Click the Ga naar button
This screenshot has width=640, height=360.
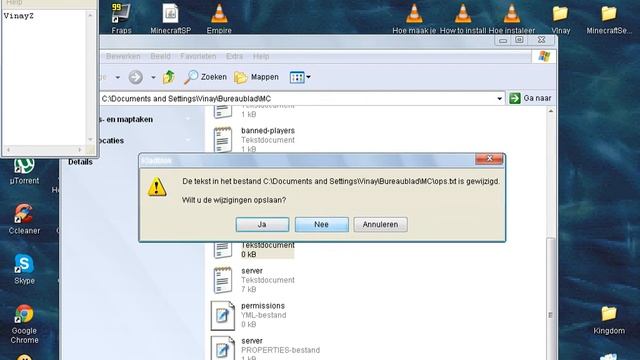coord(530,98)
